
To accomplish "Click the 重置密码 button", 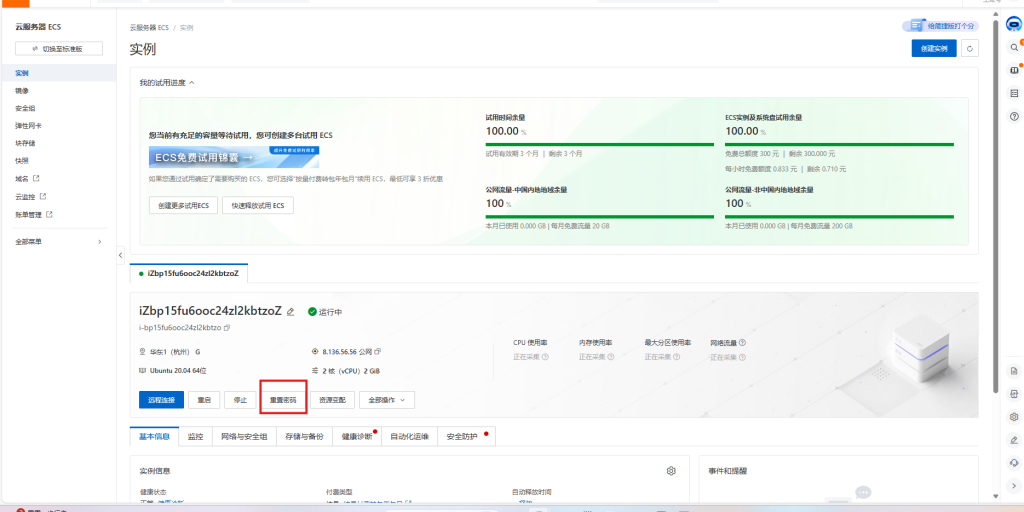I will pyautogui.click(x=283, y=399).
